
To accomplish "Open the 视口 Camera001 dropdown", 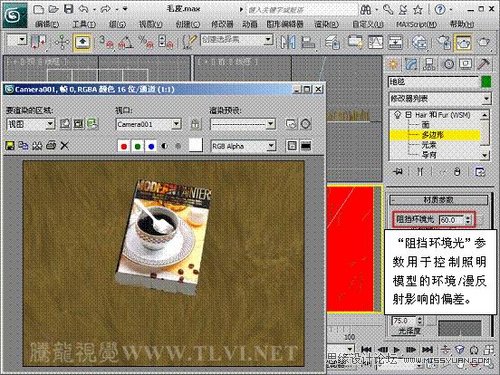I will [148, 124].
